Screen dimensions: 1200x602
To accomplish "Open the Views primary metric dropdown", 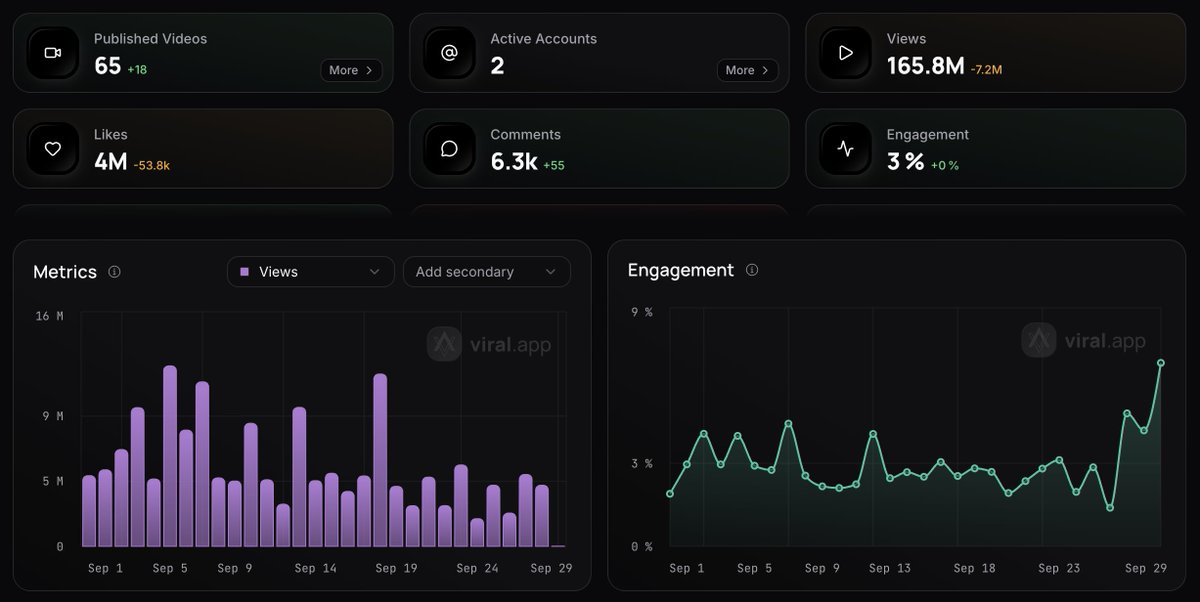I will (310, 272).
